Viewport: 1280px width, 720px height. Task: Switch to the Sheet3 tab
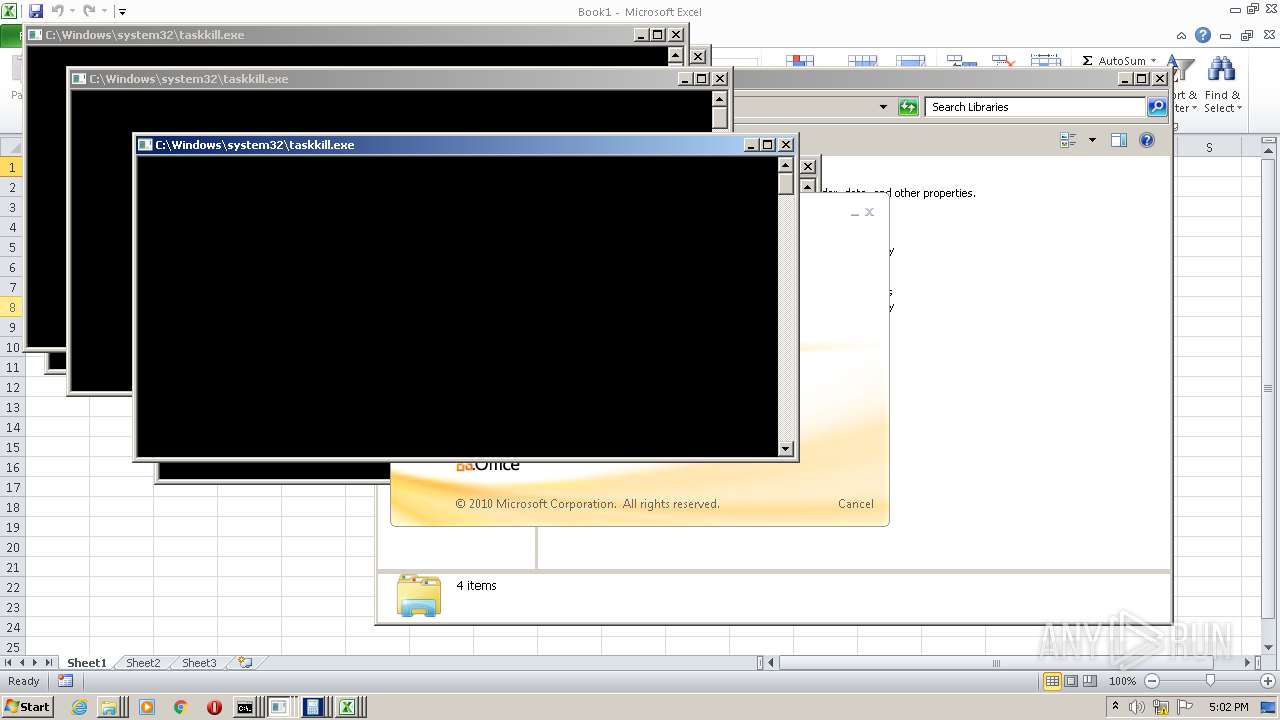pyautogui.click(x=199, y=663)
